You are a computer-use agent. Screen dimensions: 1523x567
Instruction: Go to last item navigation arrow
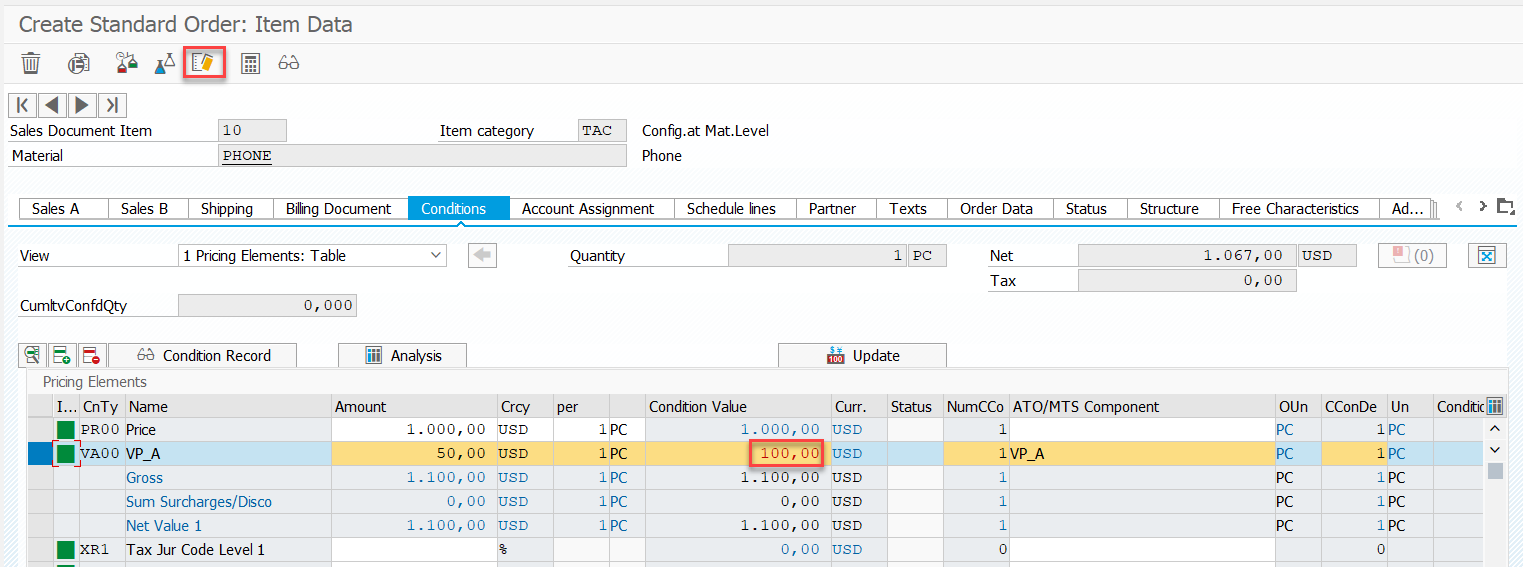[112, 105]
